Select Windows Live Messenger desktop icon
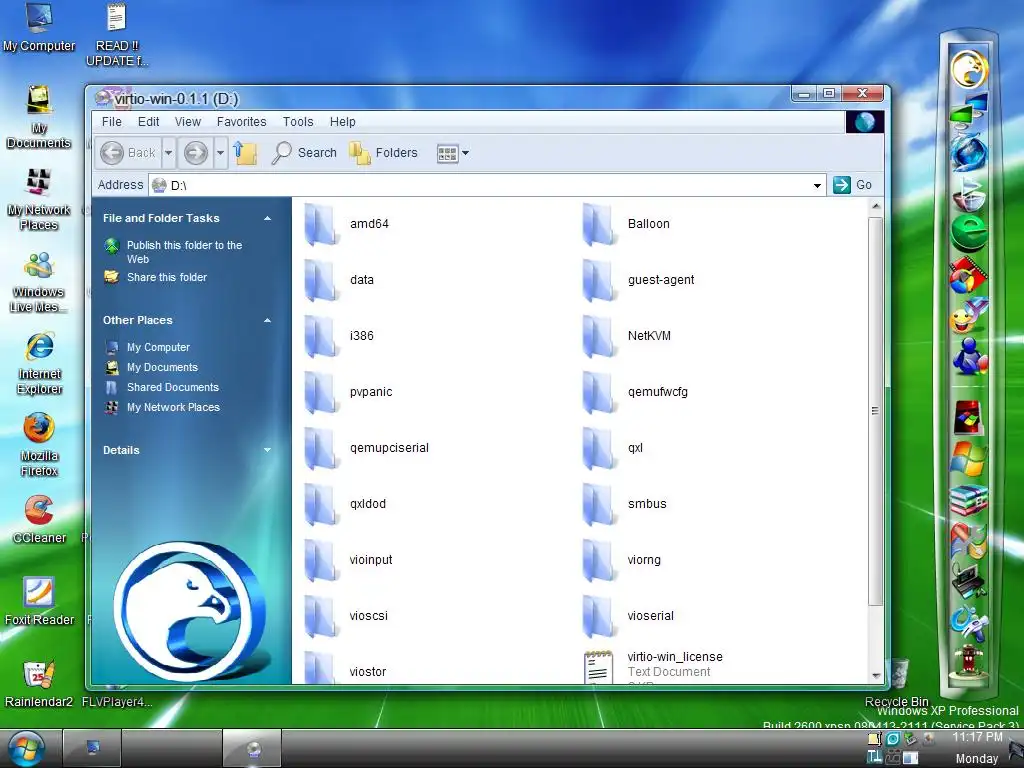1024x768 pixels. [x=38, y=281]
